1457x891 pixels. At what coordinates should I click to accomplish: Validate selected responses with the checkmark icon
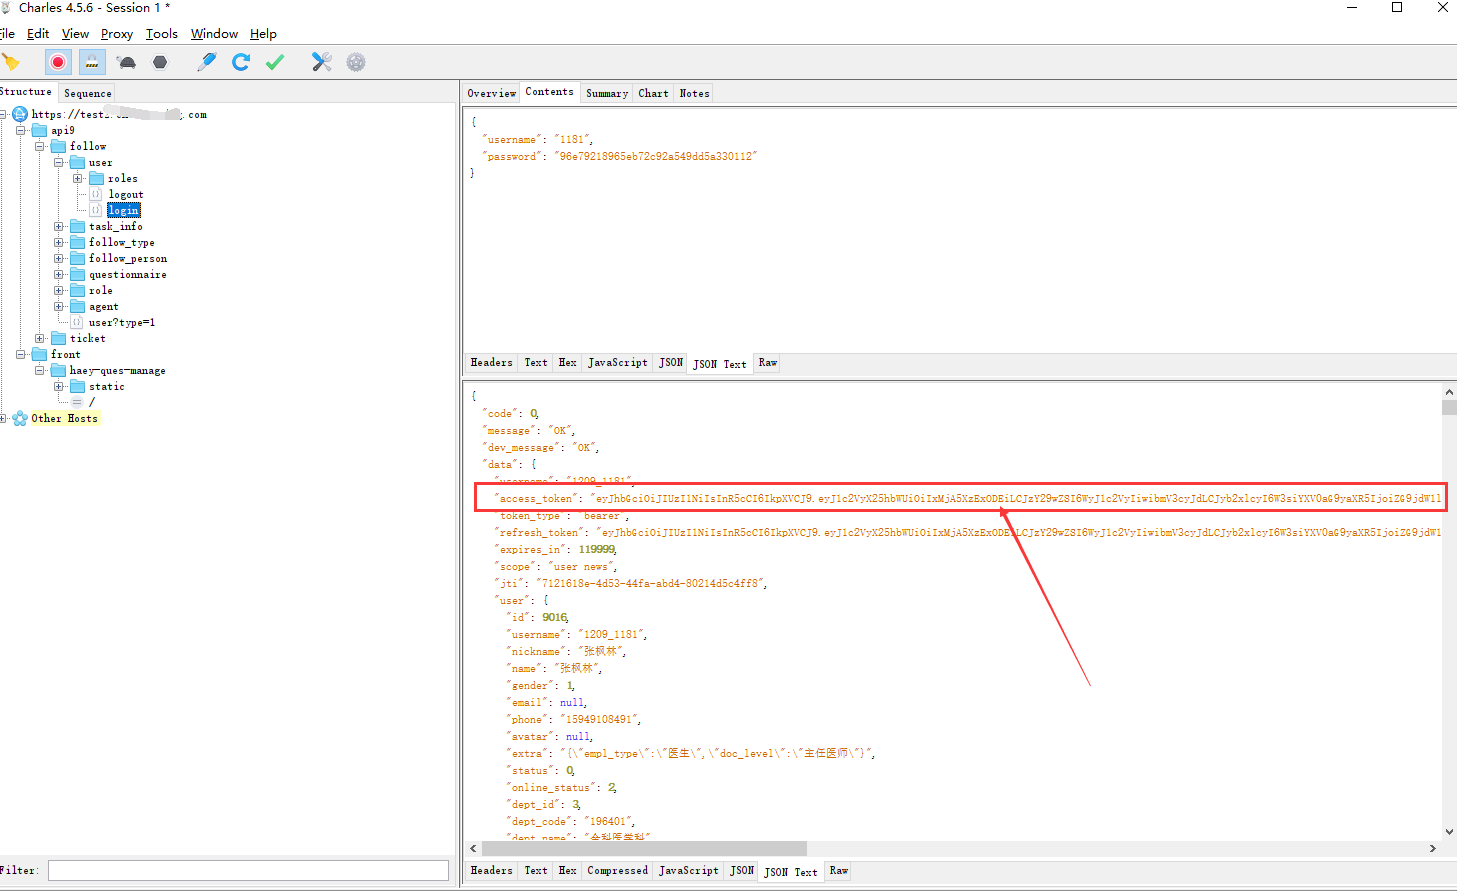275,62
